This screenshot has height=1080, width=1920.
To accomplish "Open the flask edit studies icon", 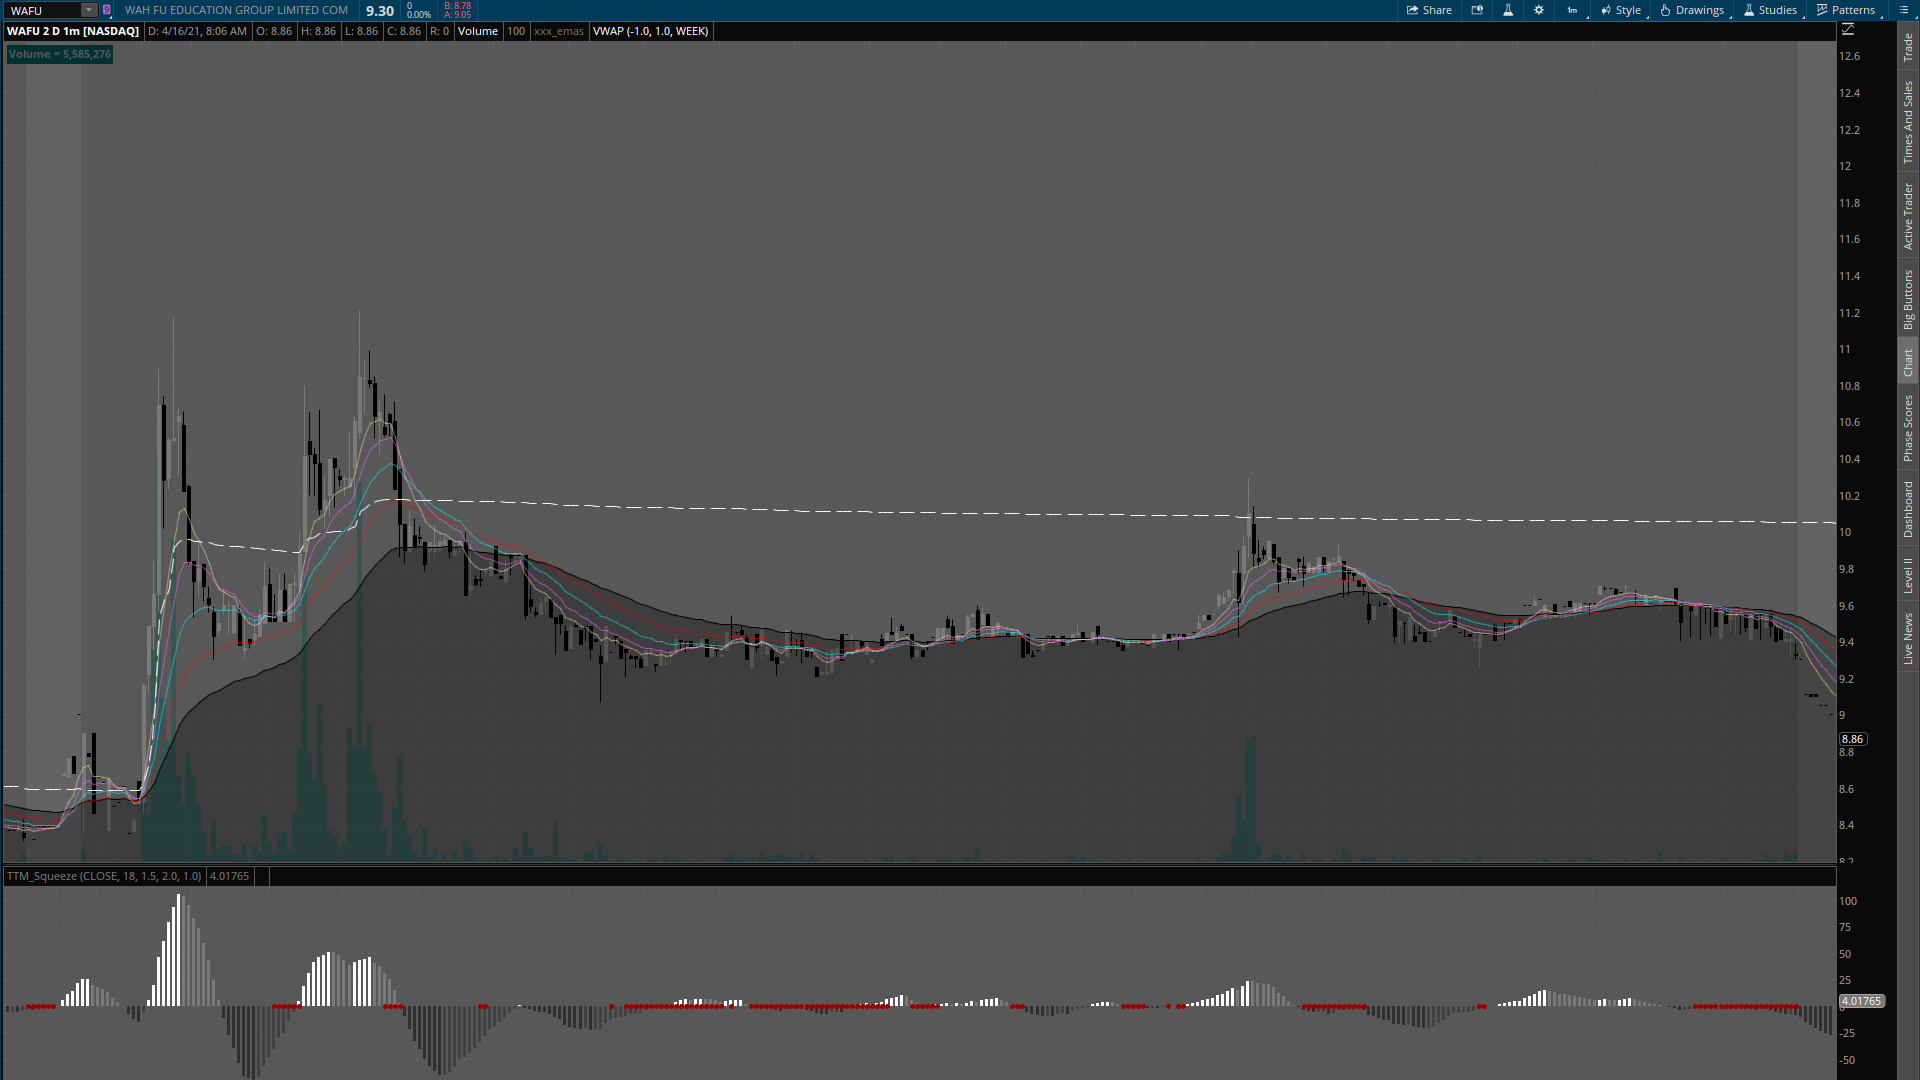I will coord(1508,10).
